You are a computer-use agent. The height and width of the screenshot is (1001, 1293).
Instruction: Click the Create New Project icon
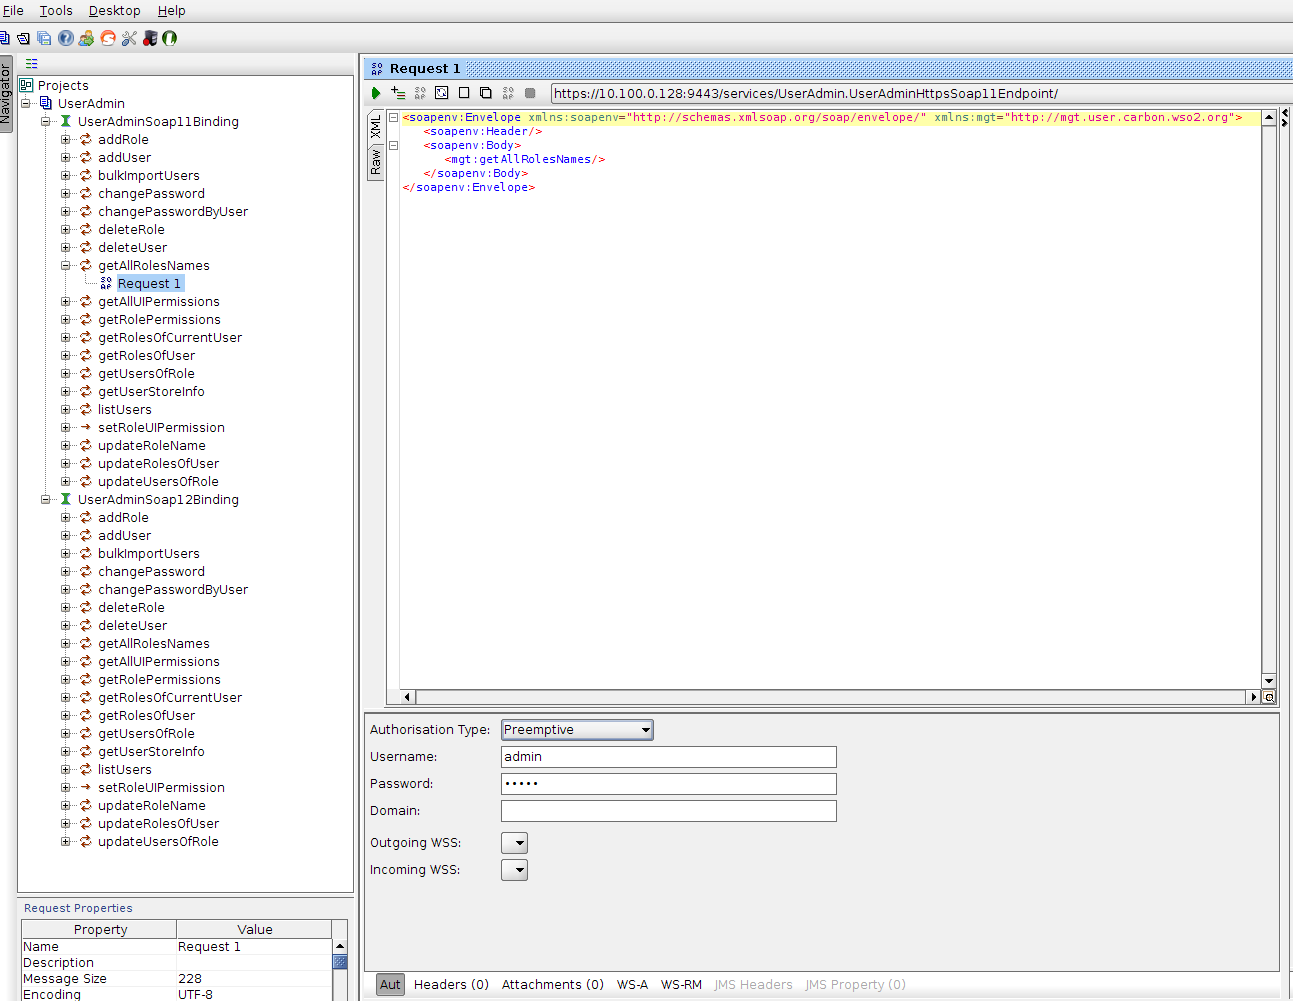click(x=7, y=38)
